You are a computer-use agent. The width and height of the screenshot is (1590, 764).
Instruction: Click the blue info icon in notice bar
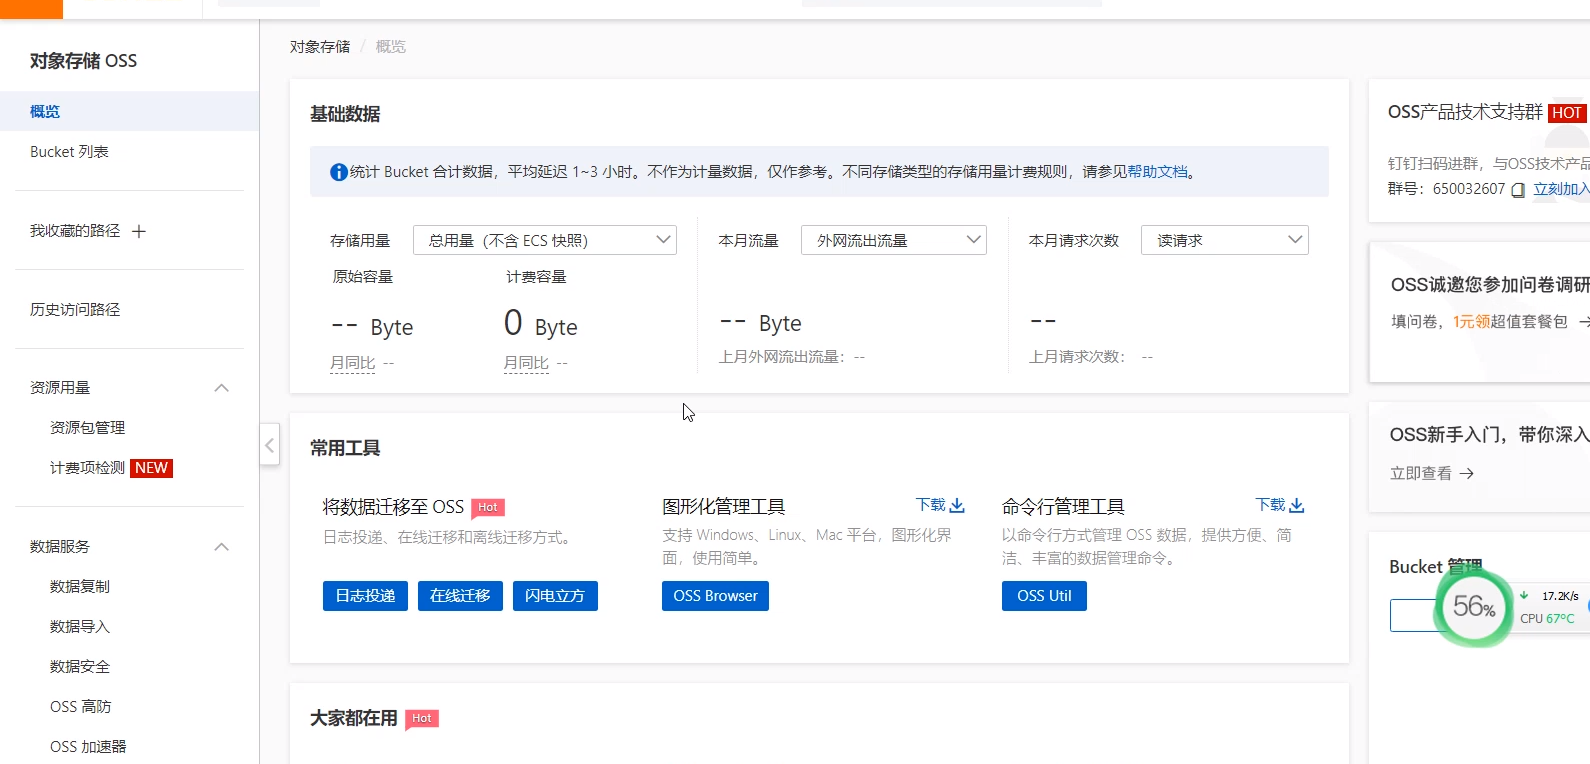click(339, 172)
